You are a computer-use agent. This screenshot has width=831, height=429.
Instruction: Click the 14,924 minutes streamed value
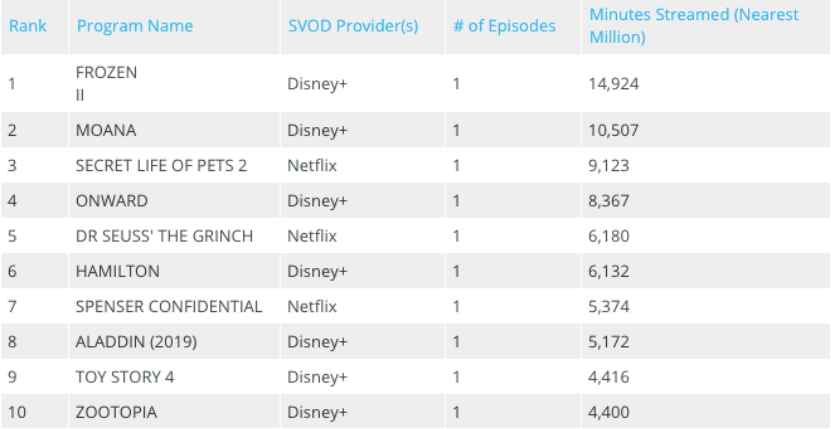point(613,83)
